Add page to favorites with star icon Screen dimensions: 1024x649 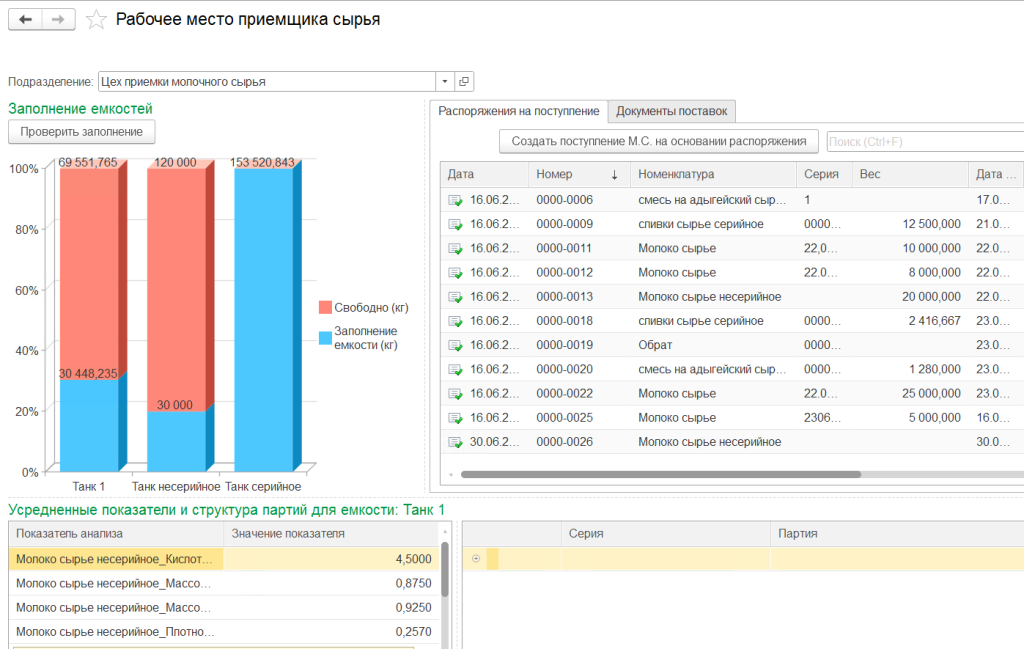coord(96,20)
